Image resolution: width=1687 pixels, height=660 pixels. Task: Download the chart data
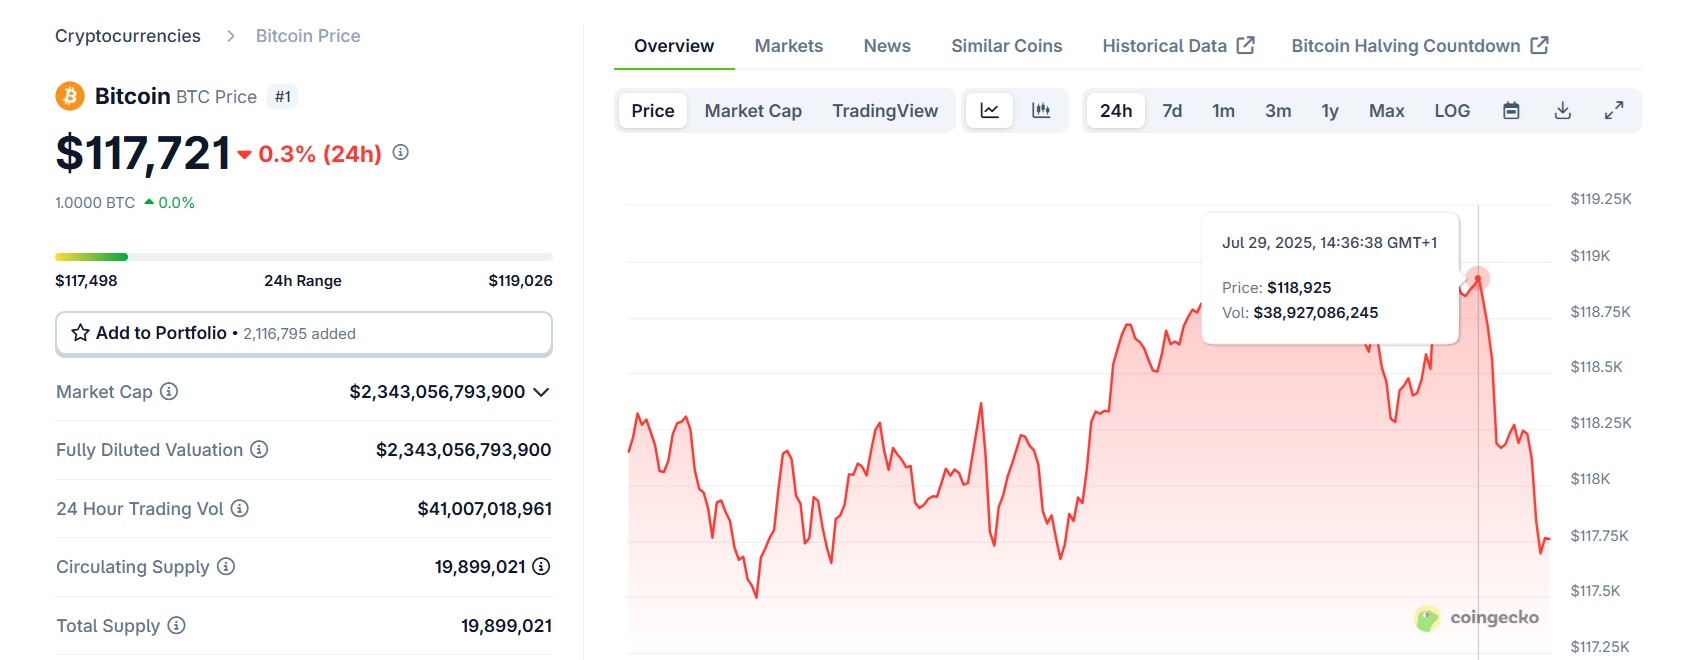coord(1562,110)
